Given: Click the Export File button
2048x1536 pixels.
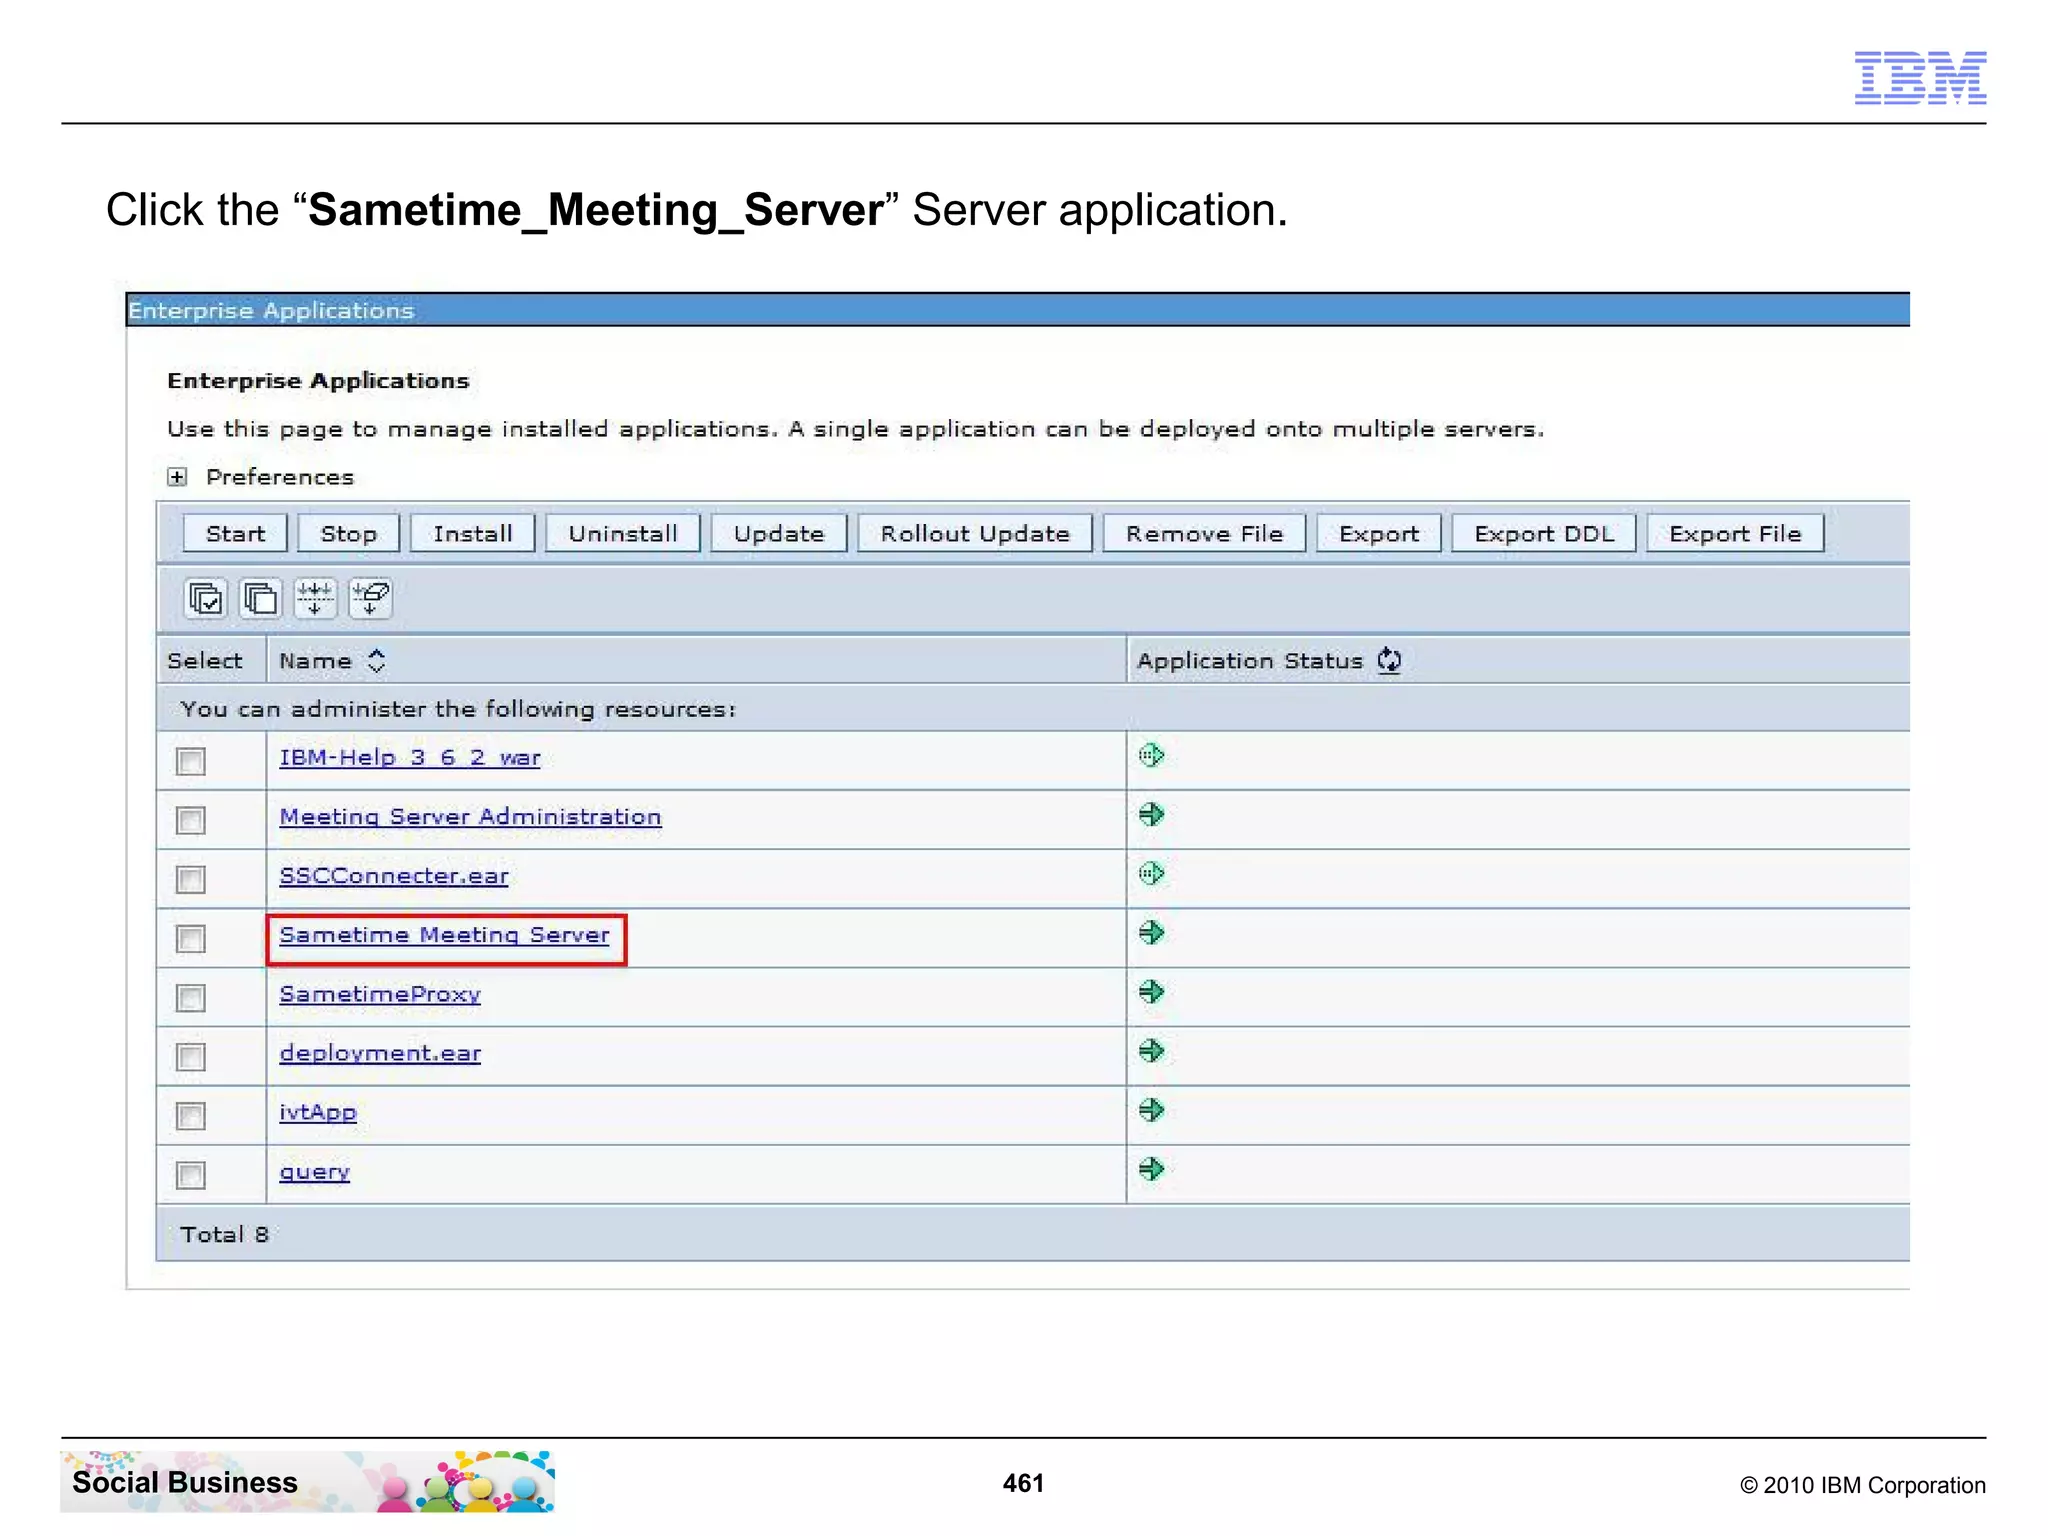Looking at the screenshot, I should [x=1735, y=534].
